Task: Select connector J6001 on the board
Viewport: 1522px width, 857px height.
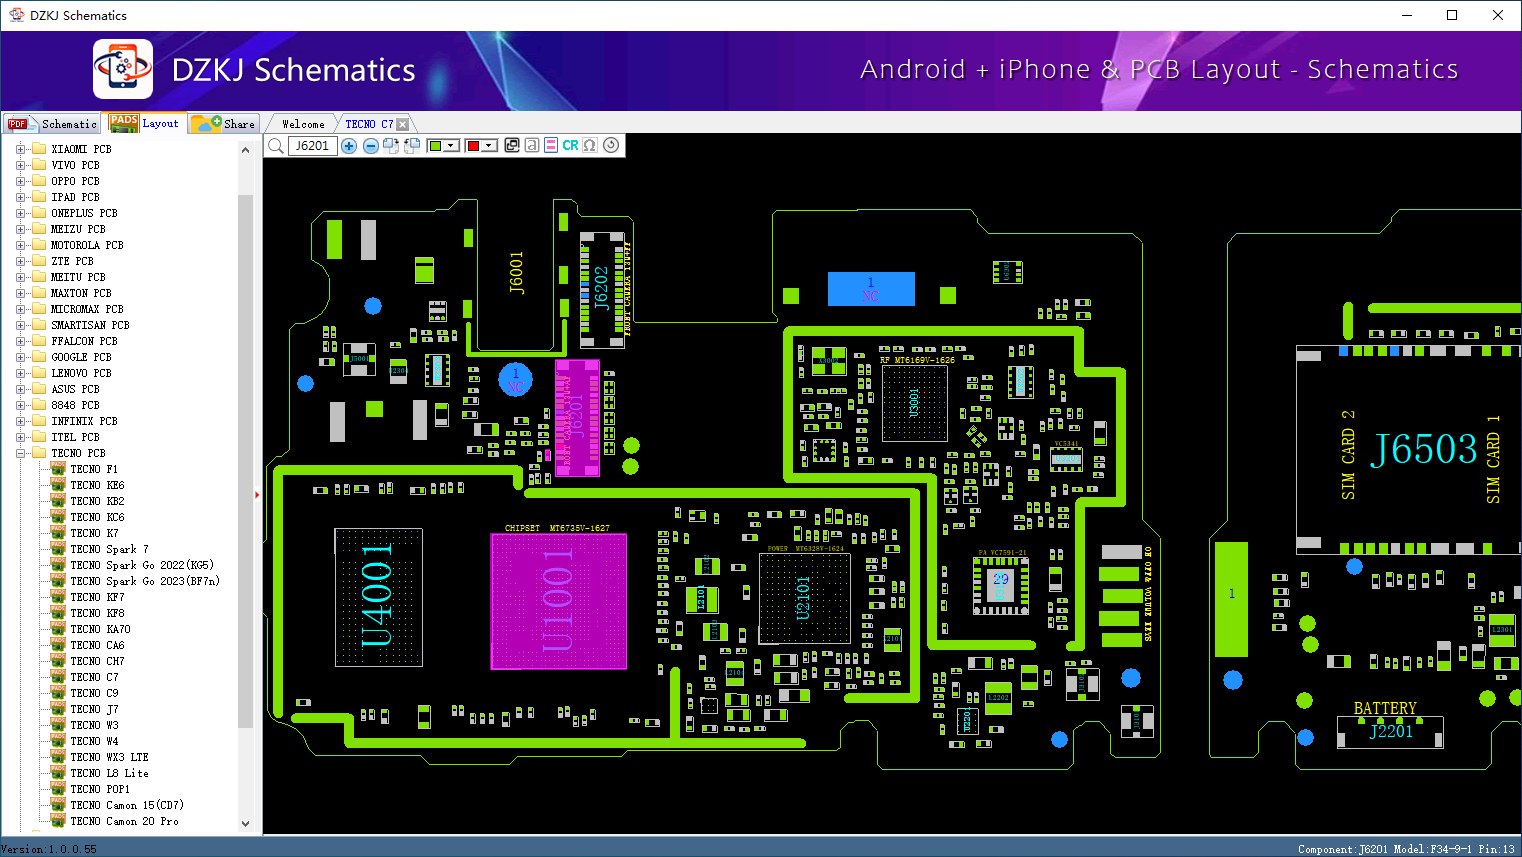Action: point(516,272)
